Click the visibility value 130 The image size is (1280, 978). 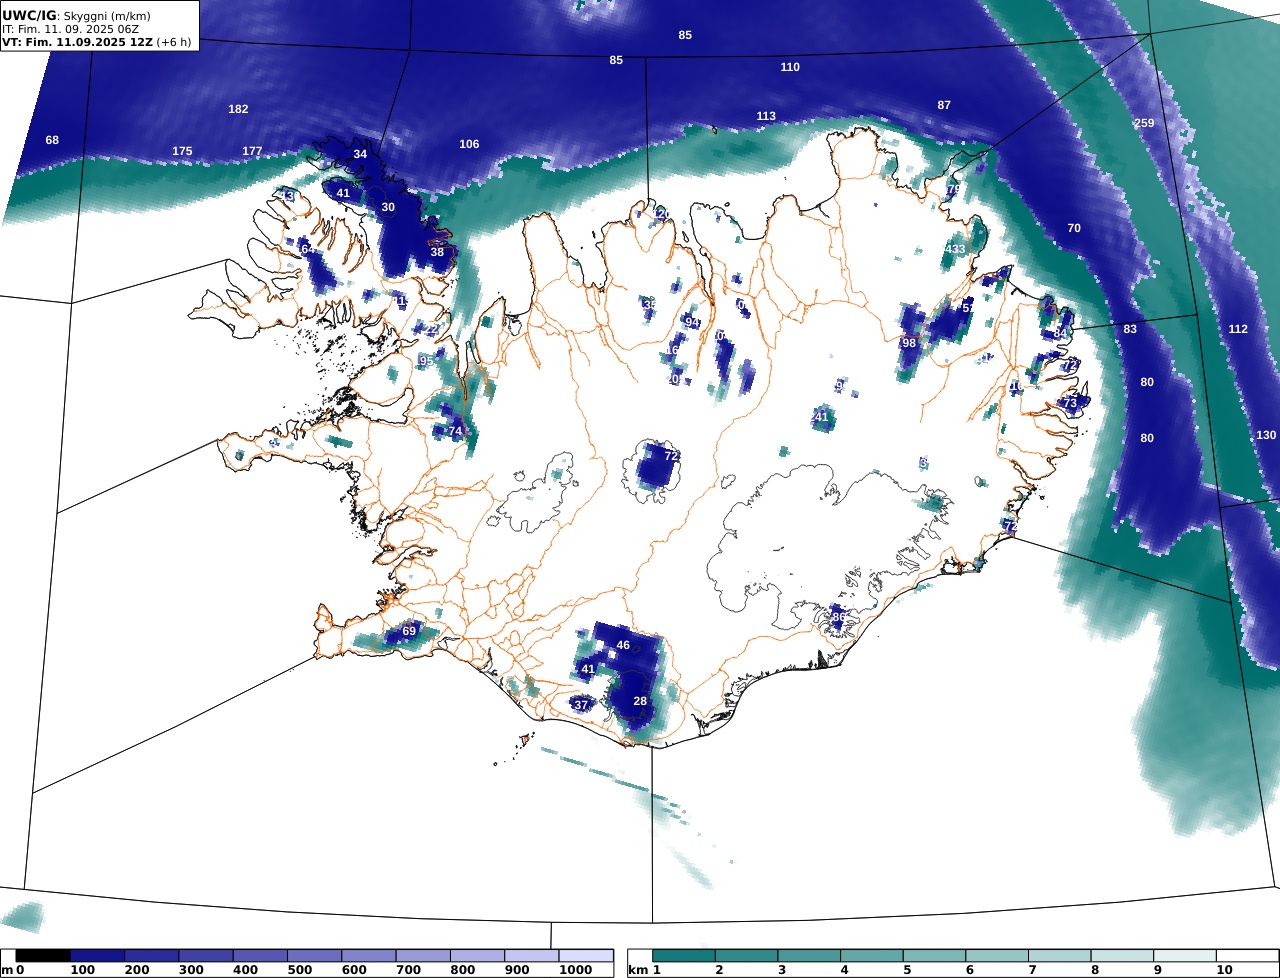pos(1266,435)
